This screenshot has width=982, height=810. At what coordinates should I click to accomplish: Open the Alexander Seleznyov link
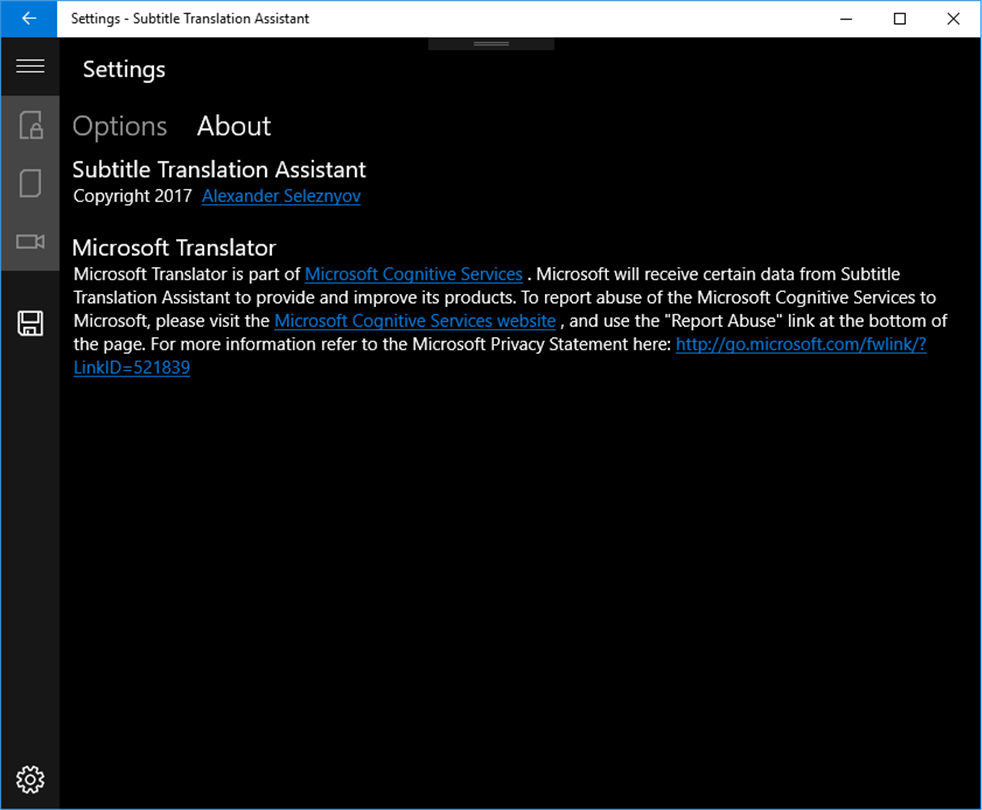(281, 196)
